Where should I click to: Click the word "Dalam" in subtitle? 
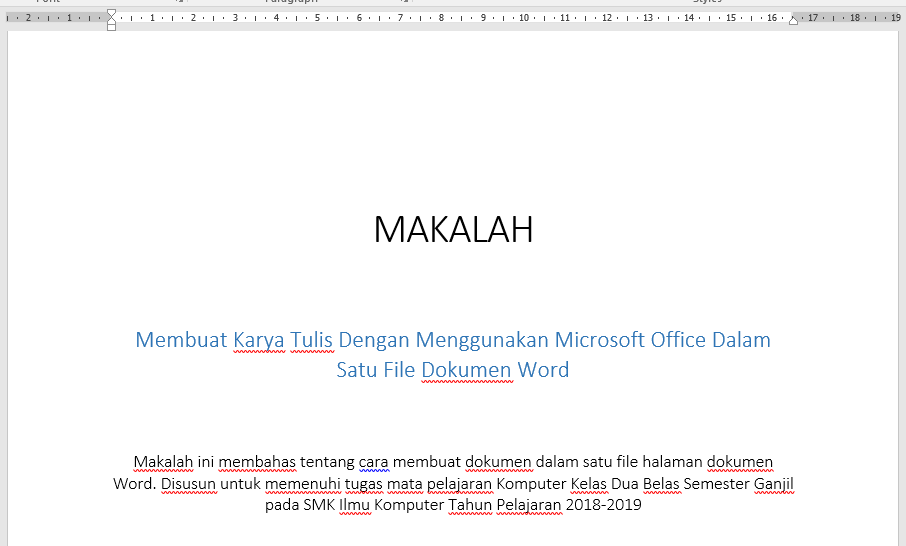(x=741, y=340)
